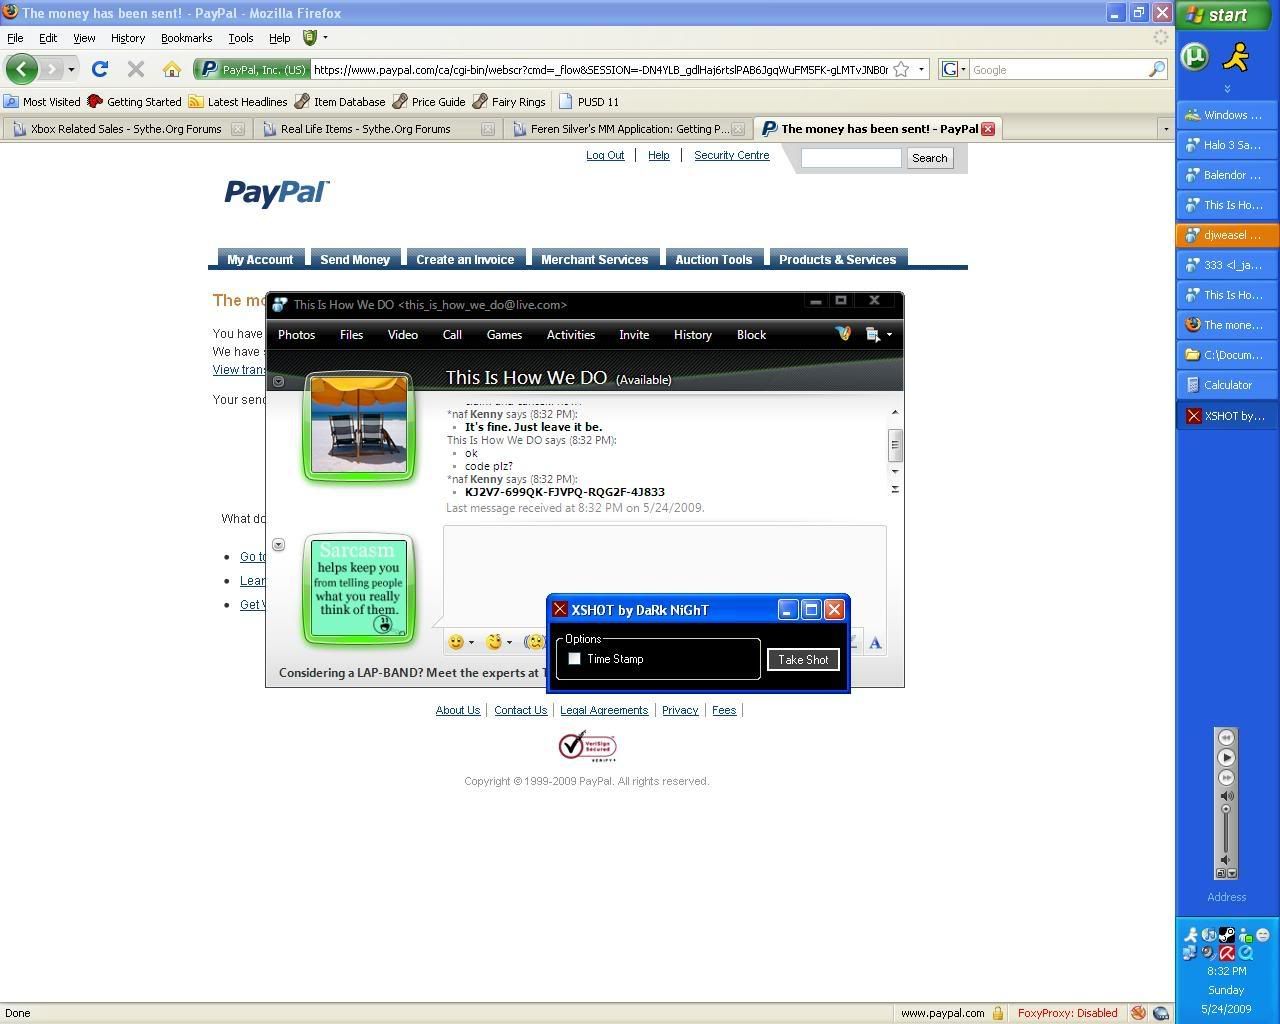Open the Send Money PayPal tab

tap(355, 259)
